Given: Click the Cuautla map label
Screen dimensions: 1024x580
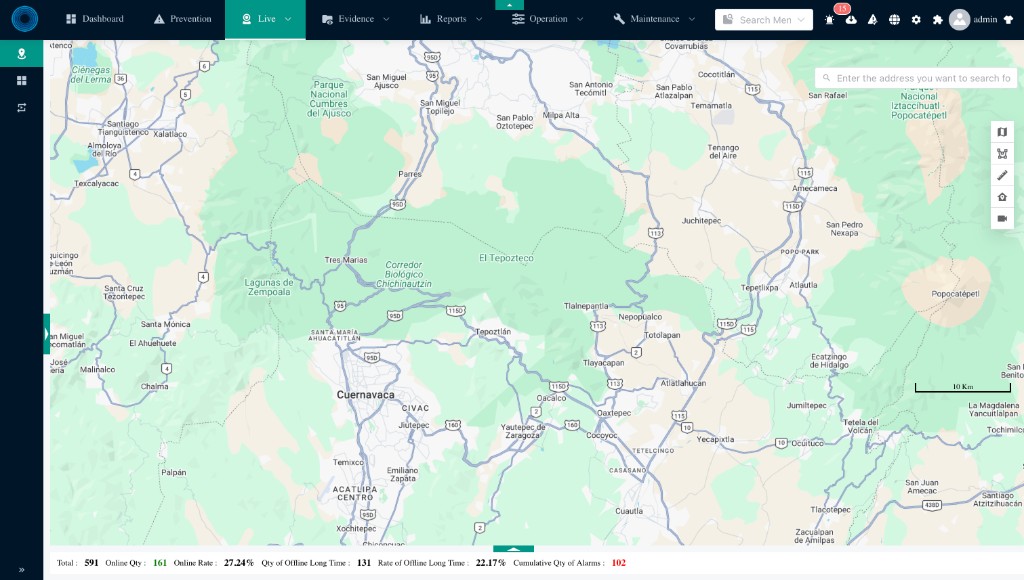Looking at the screenshot, I should pyautogui.click(x=629, y=511).
